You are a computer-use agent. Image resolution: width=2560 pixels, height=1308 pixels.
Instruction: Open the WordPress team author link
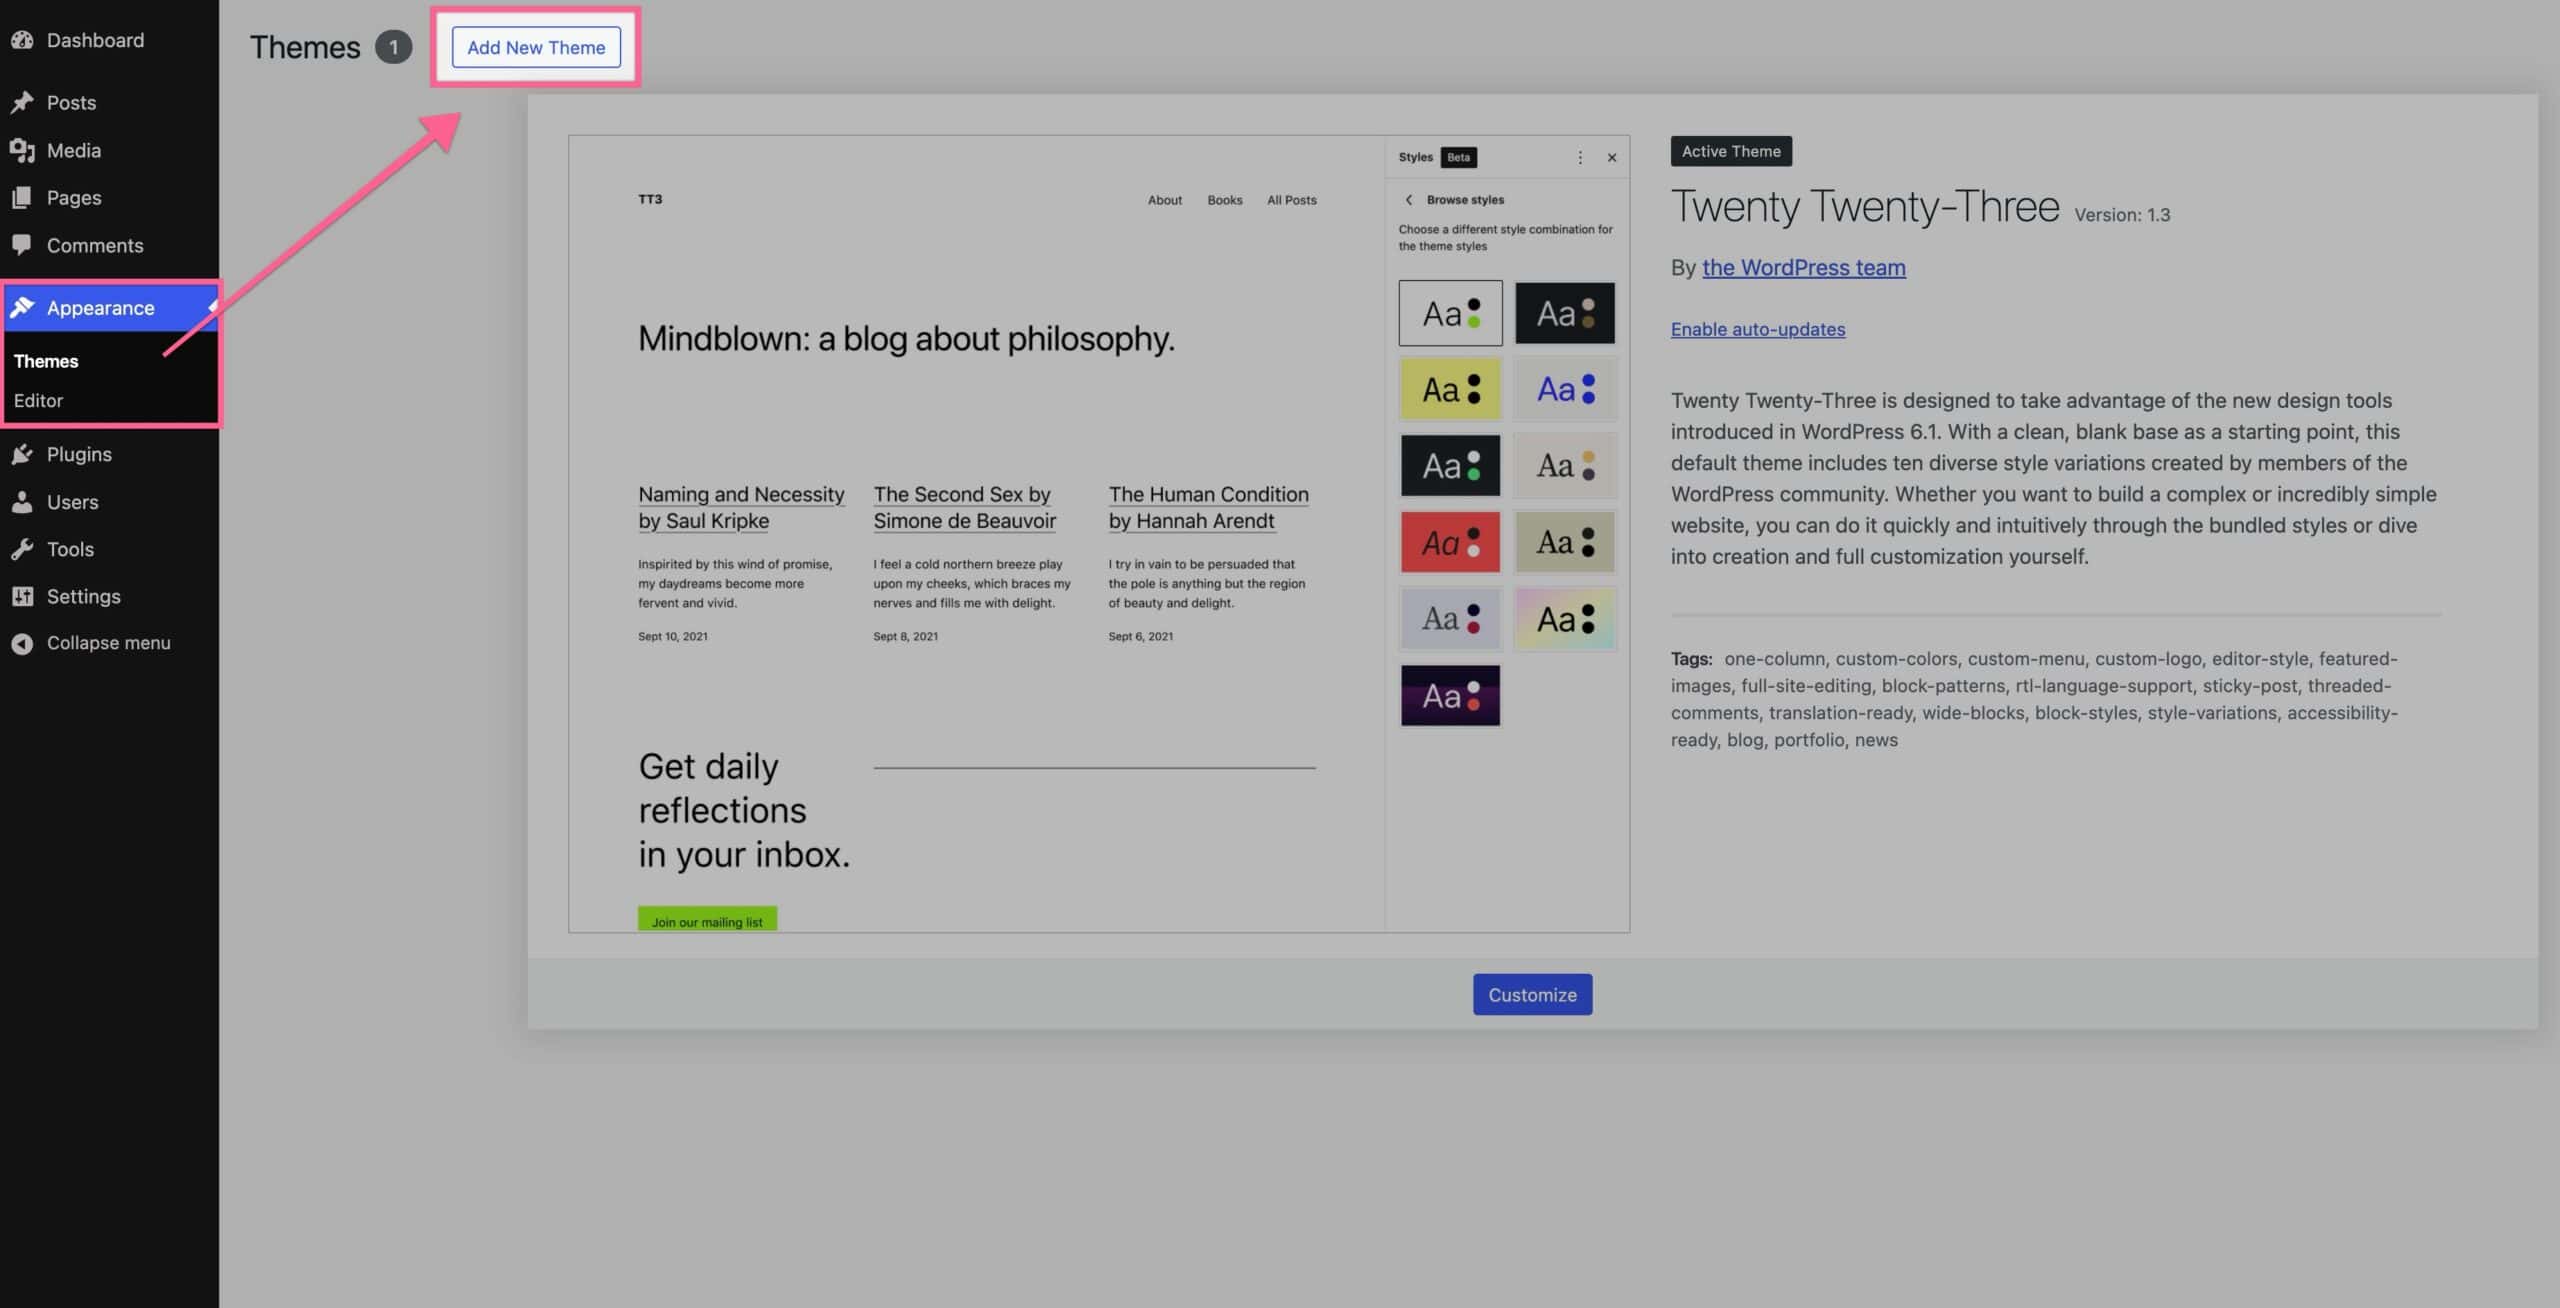(x=1803, y=267)
